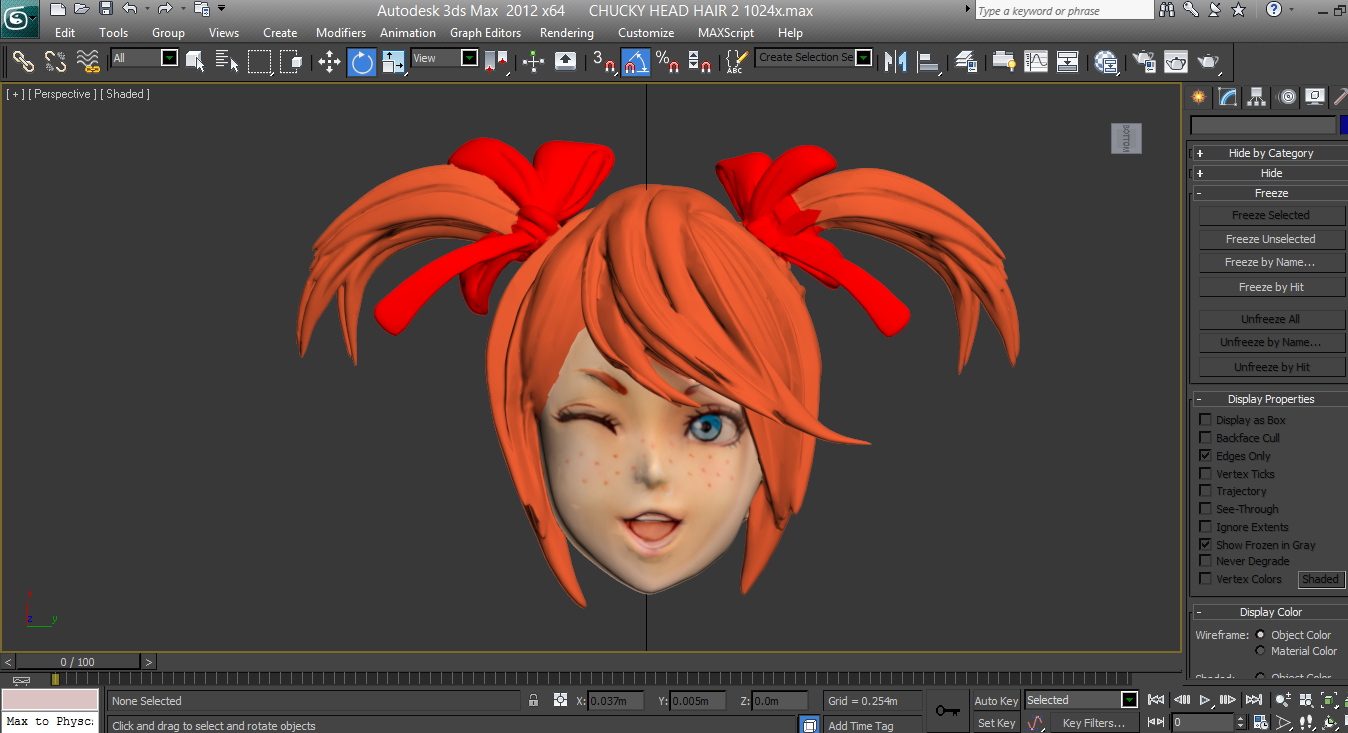Open Render Setup teapot icon
This screenshot has width=1348, height=733.
pos(1143,62)
